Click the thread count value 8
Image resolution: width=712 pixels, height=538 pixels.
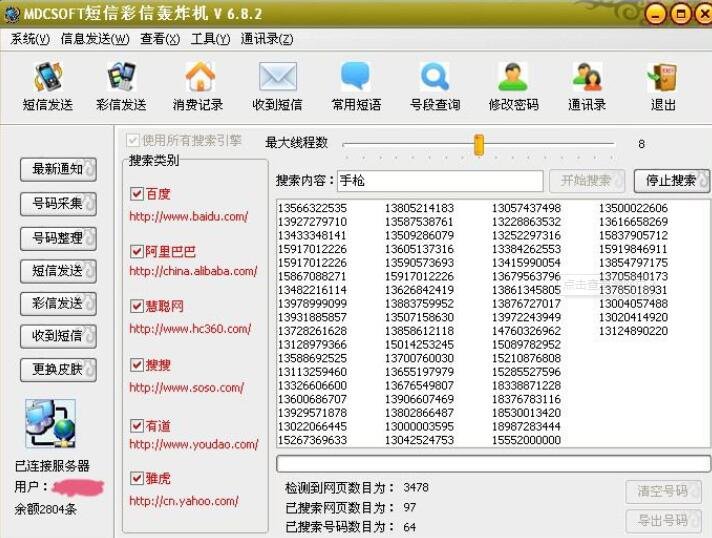click(x=641, y=144)
